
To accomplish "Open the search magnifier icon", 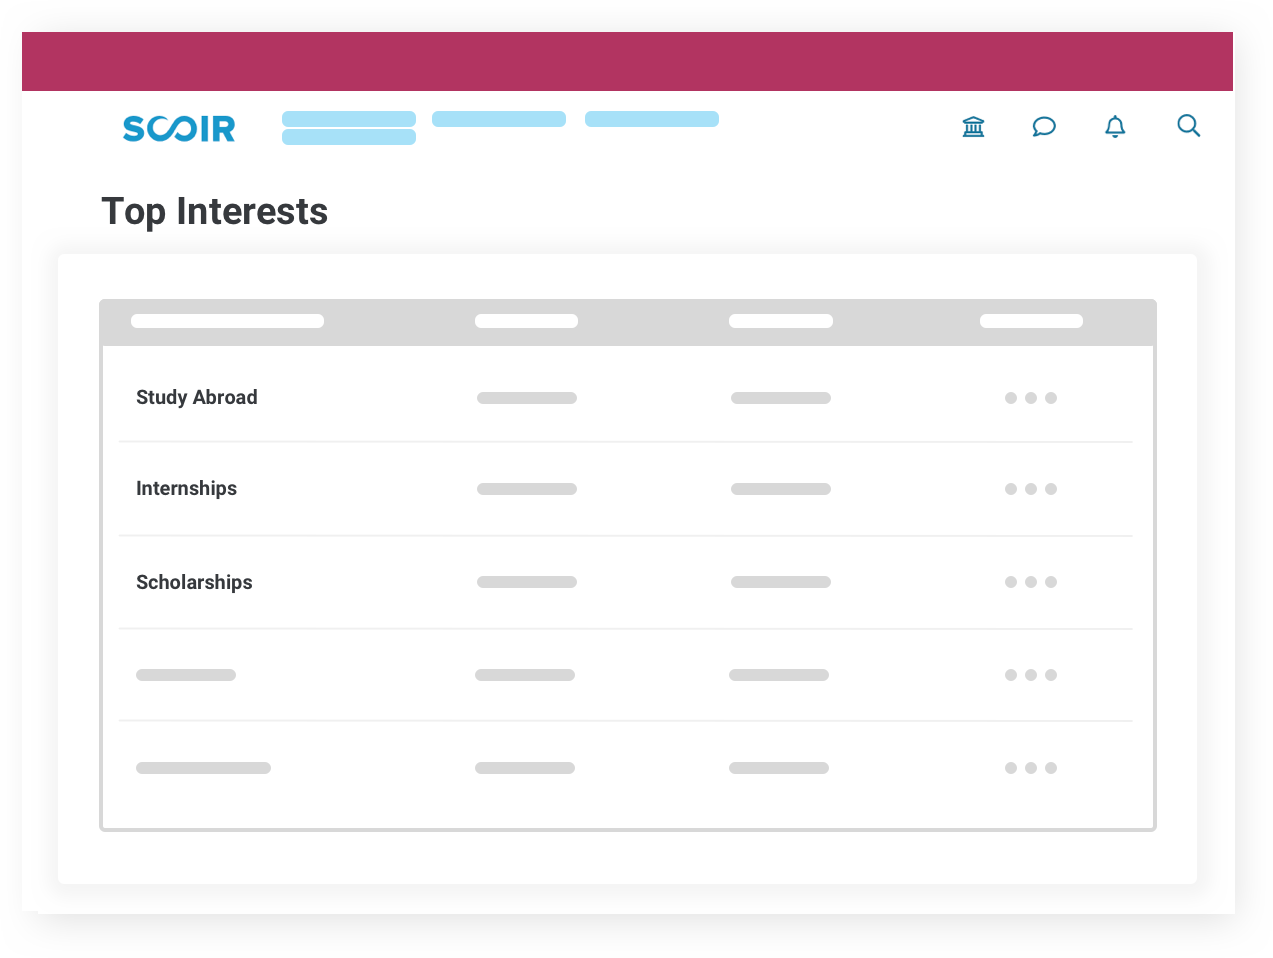I will (1188, 126).
